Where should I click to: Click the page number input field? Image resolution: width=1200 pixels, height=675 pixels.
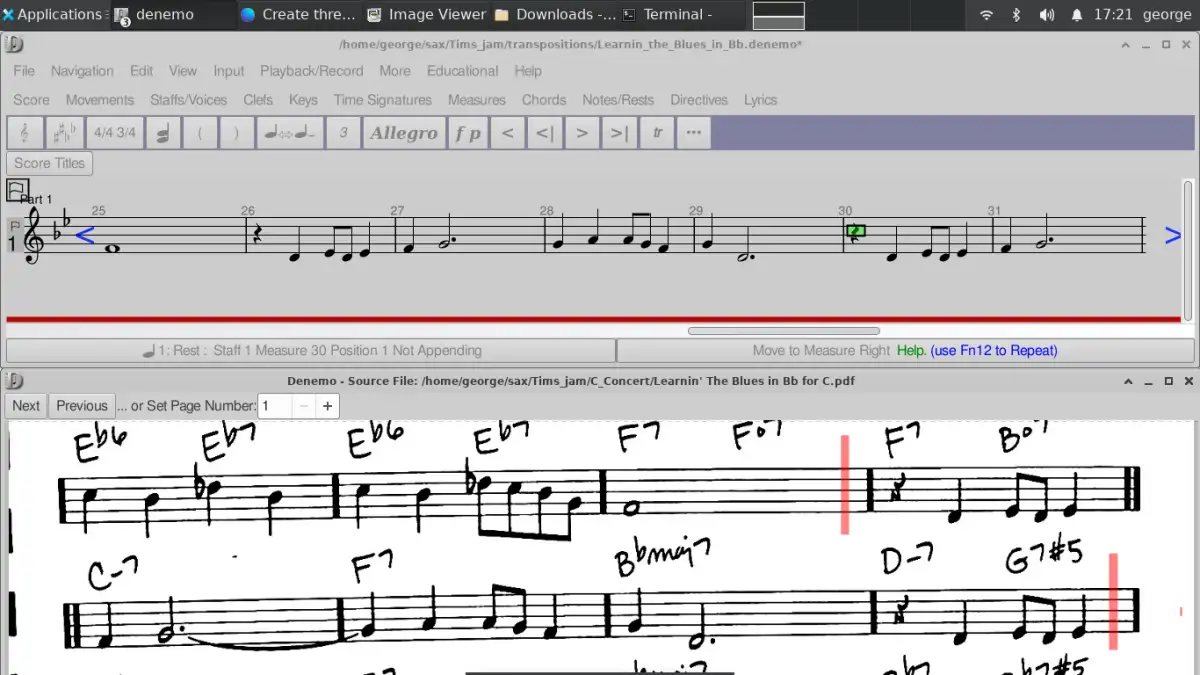(275, 406)
